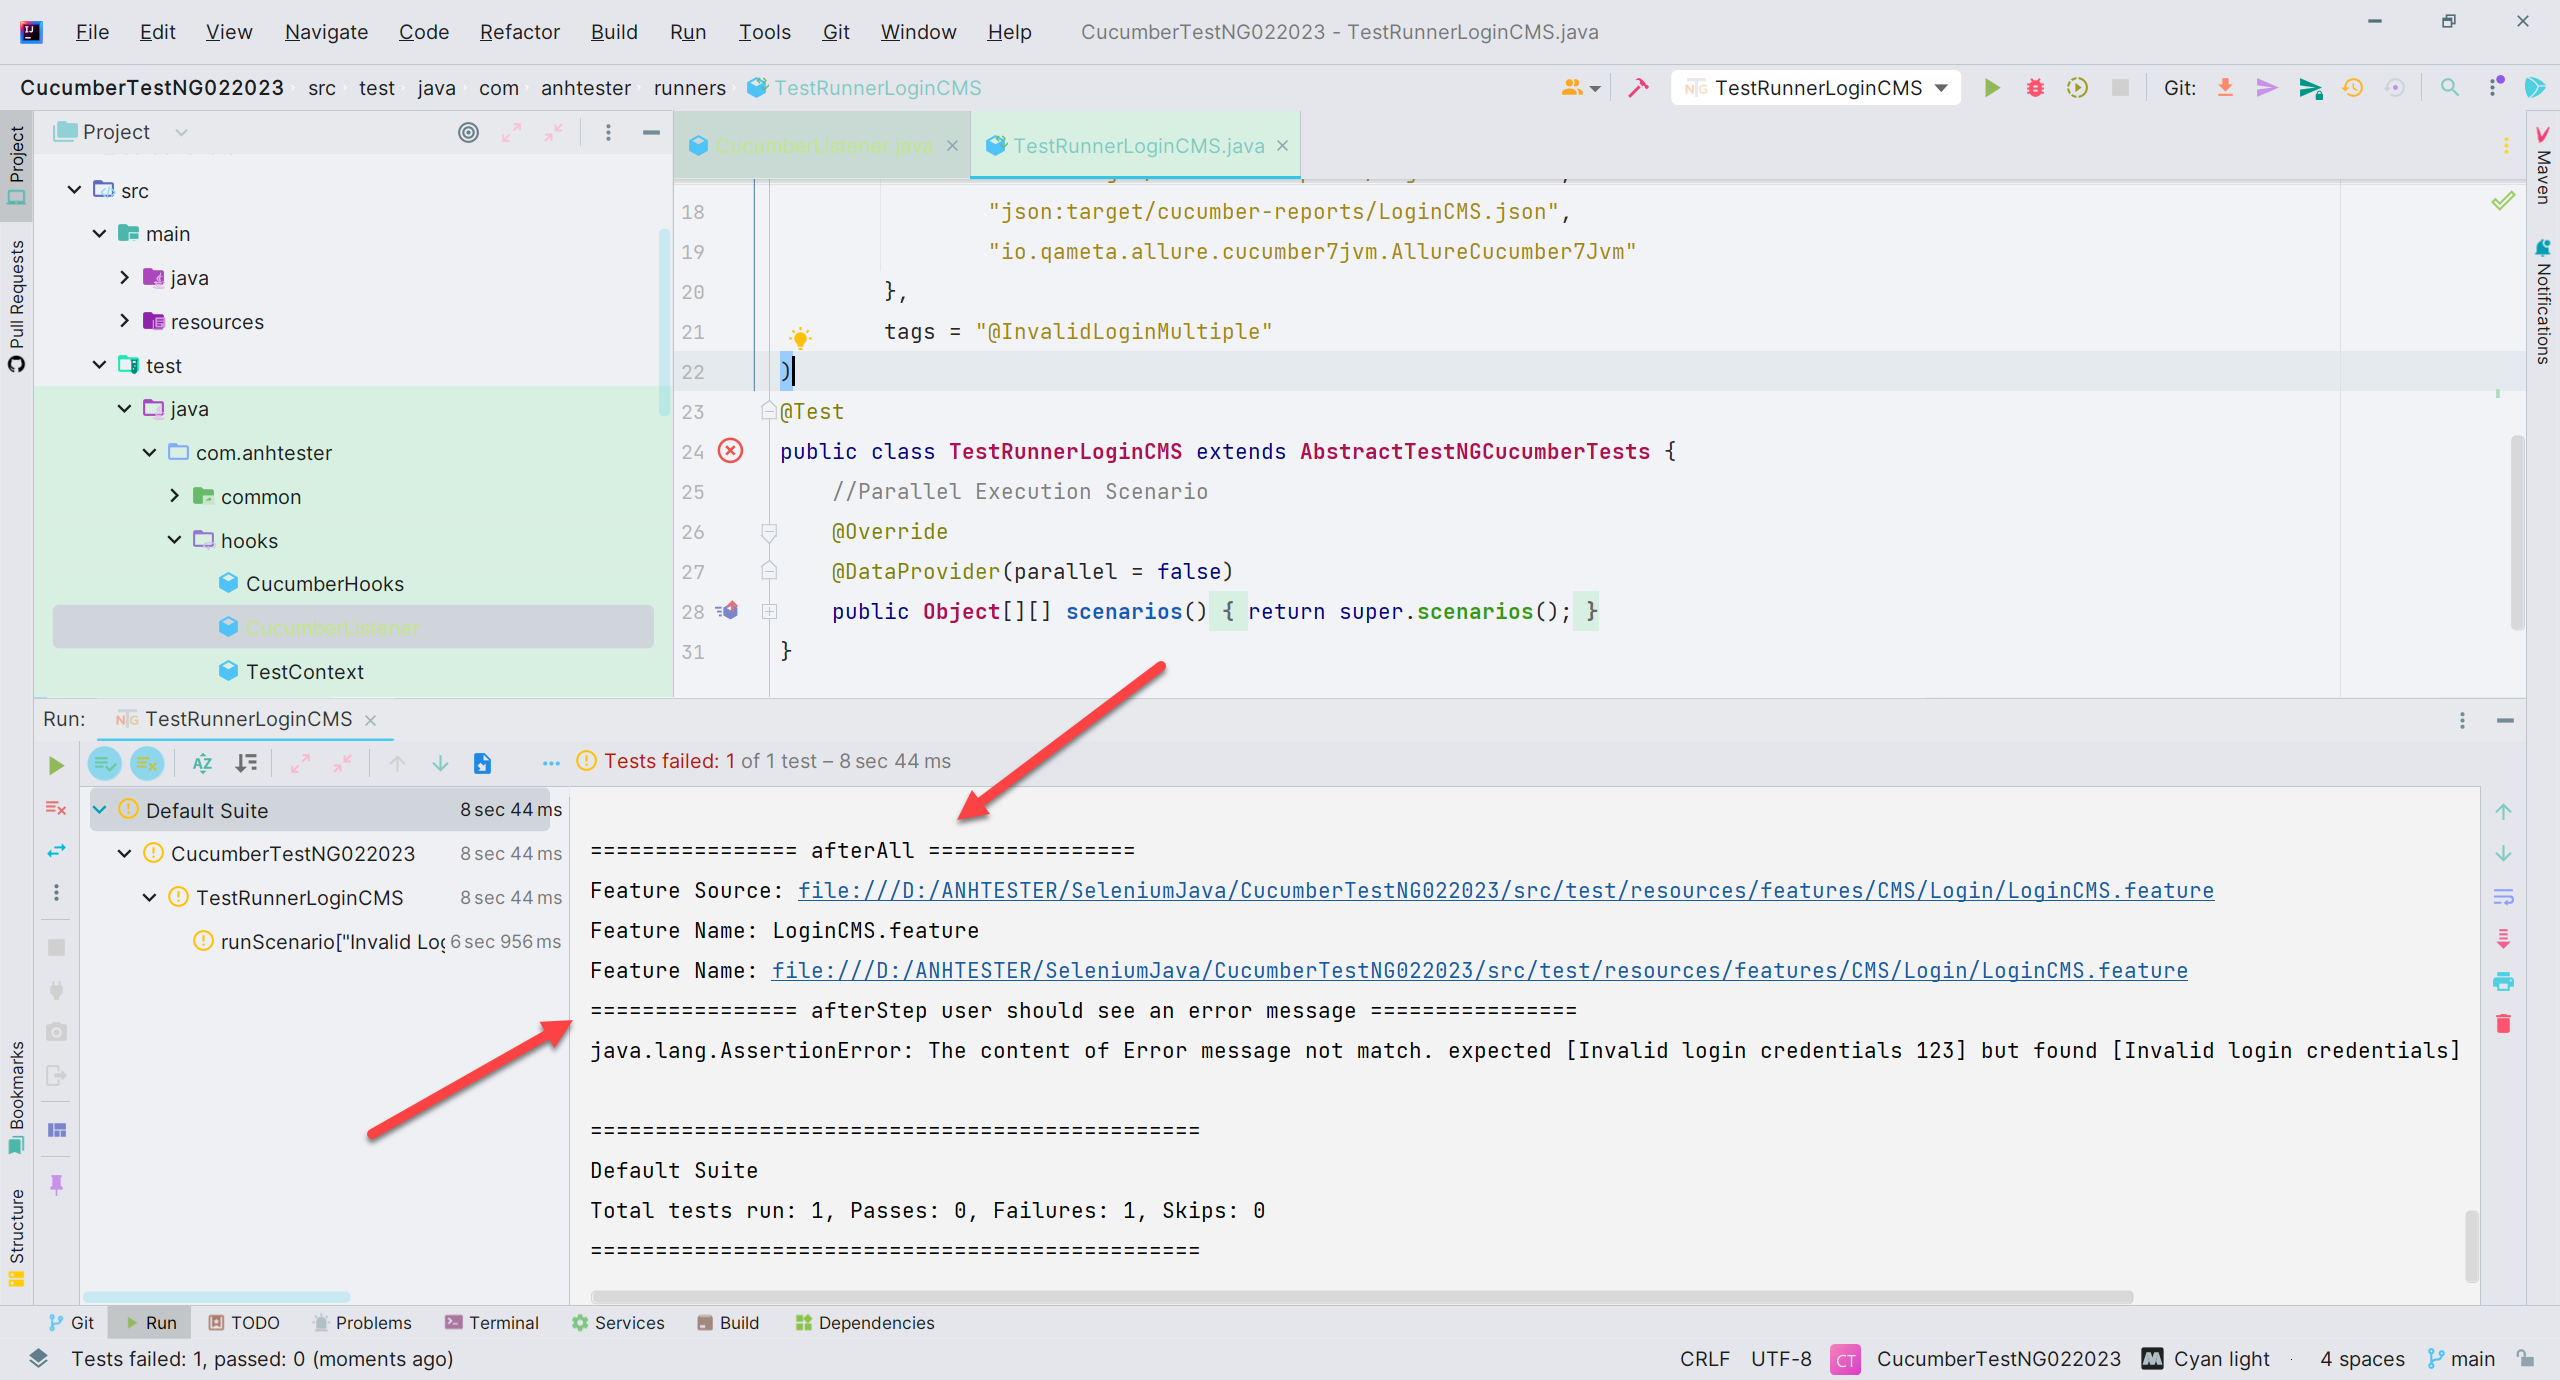Toggle show ignored tests filter

click(147, 764)
